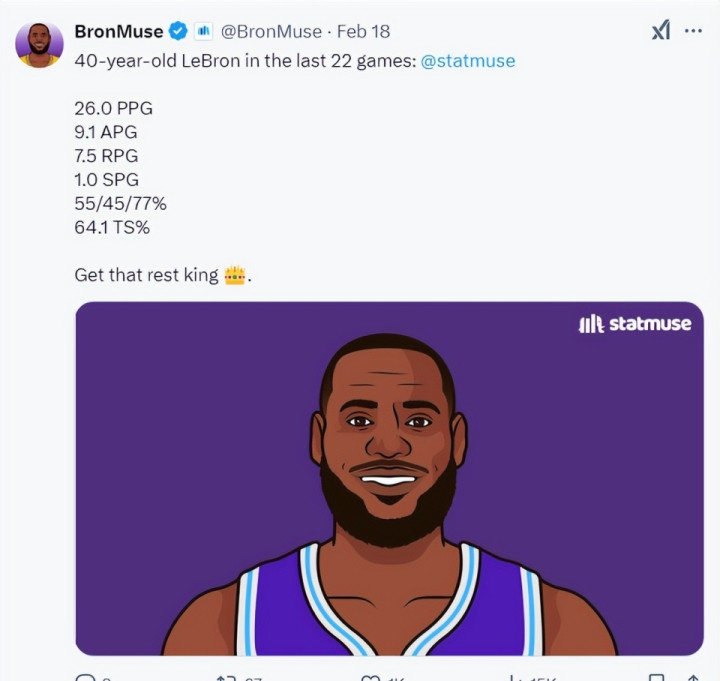
Task: Open BronMuse profile avatar picture
Action: tap(39, 45)
